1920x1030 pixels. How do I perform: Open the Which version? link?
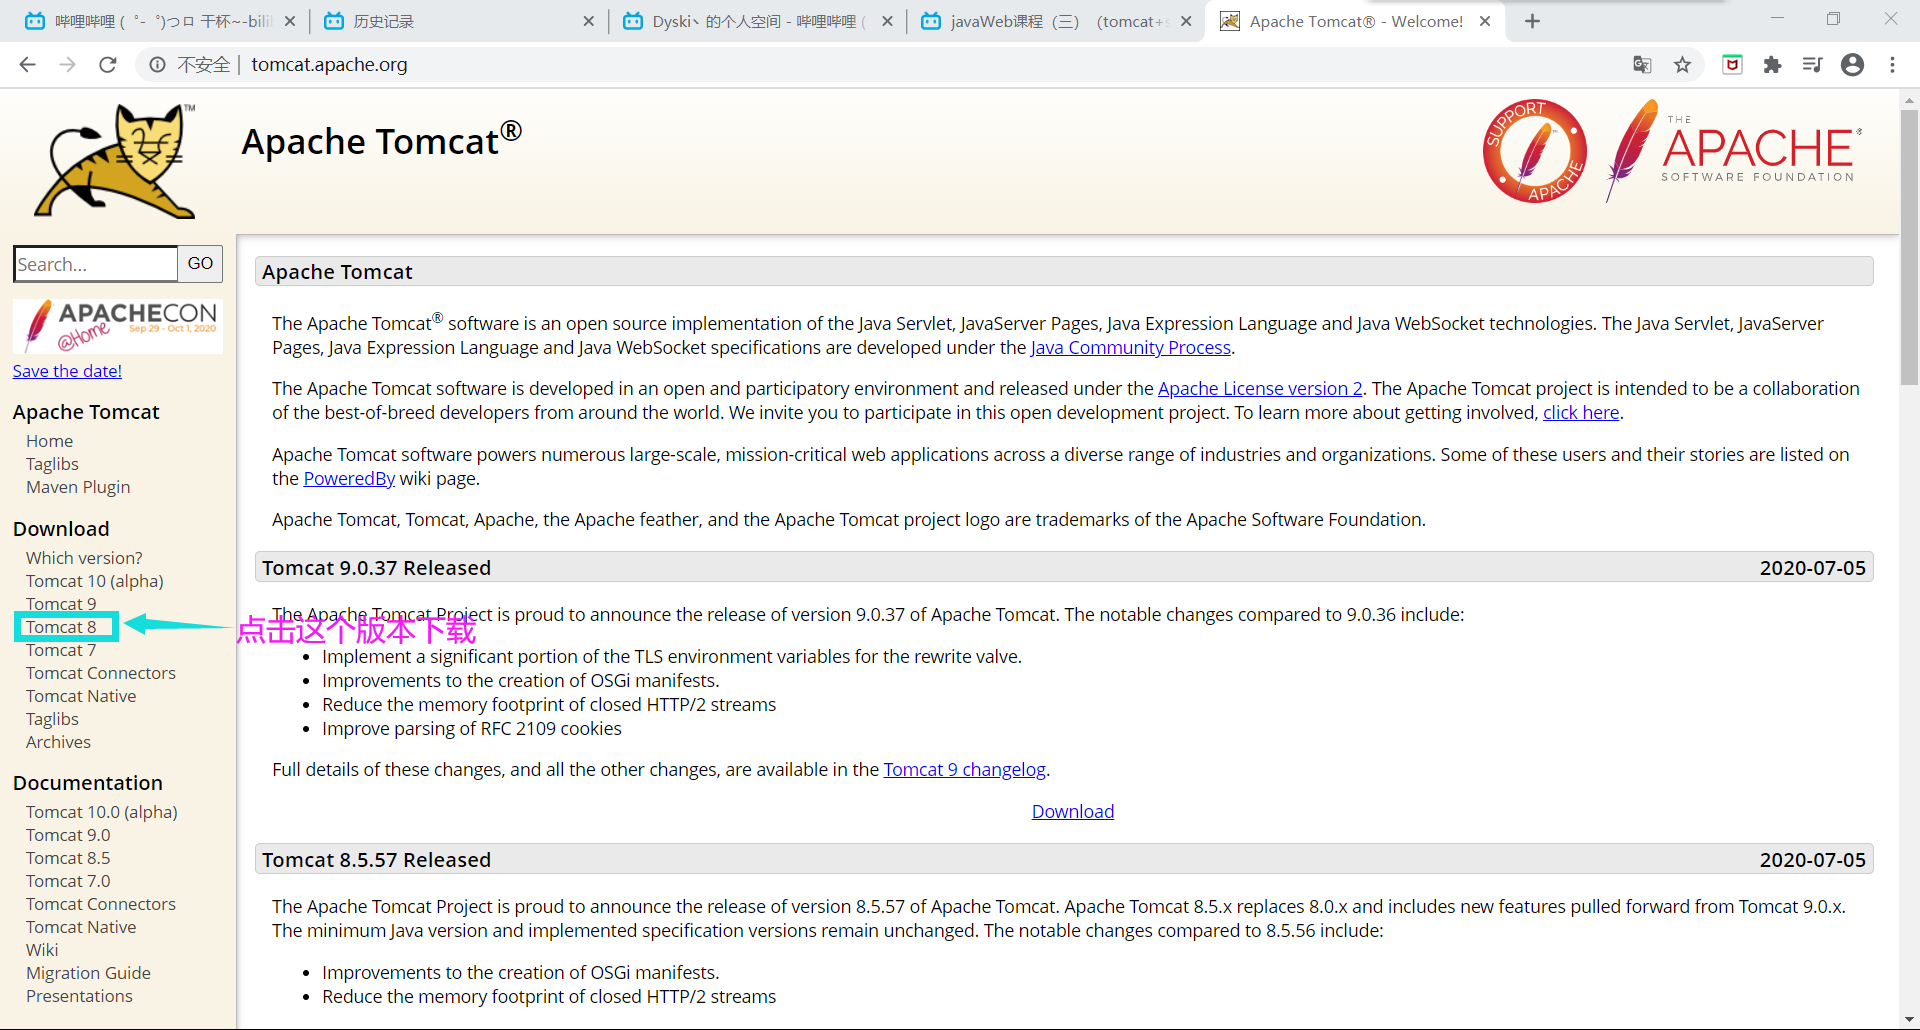tap(84, 558)
